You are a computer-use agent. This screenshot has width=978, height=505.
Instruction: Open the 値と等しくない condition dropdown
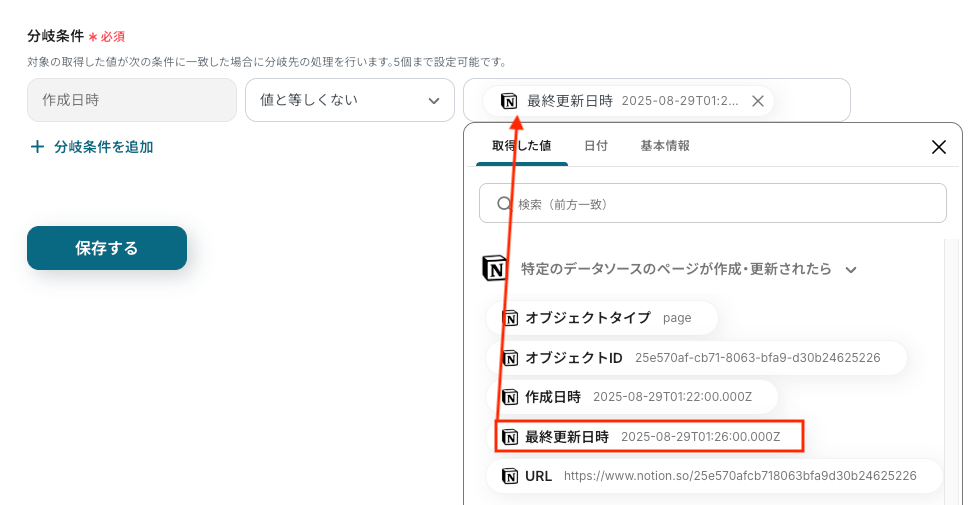tap(349, 100)
